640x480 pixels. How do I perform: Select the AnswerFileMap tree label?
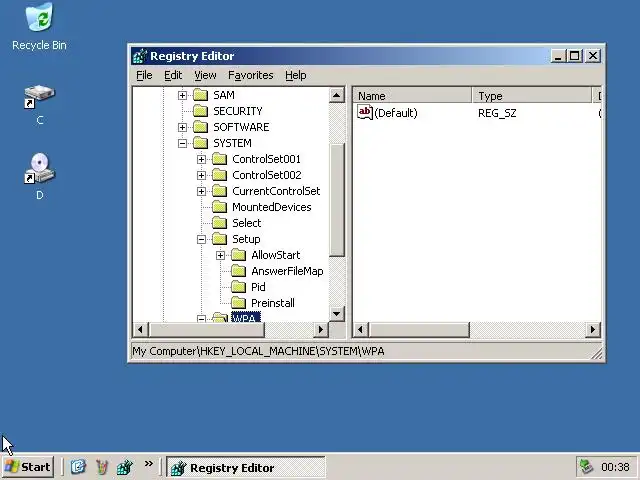(287, 271)
